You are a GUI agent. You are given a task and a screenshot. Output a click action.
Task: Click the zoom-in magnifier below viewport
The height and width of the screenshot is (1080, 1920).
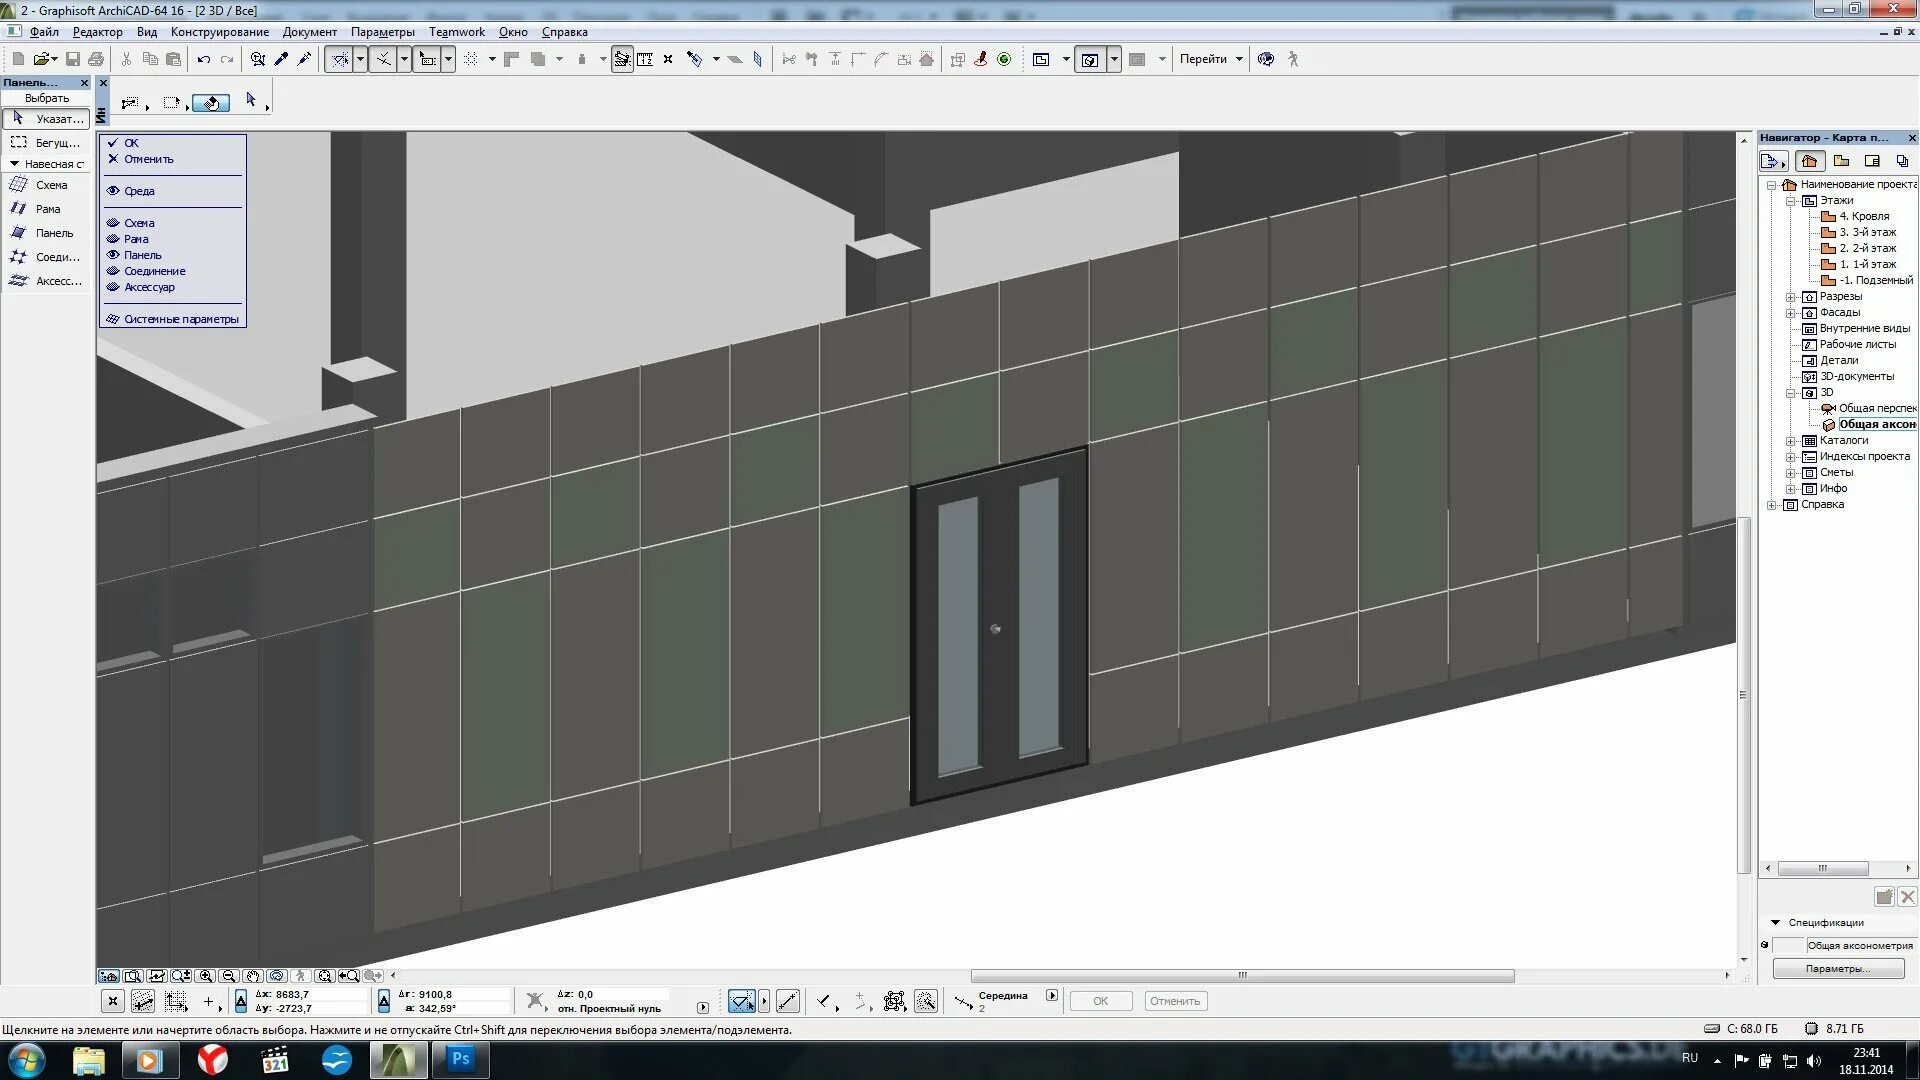coord(205,976)
